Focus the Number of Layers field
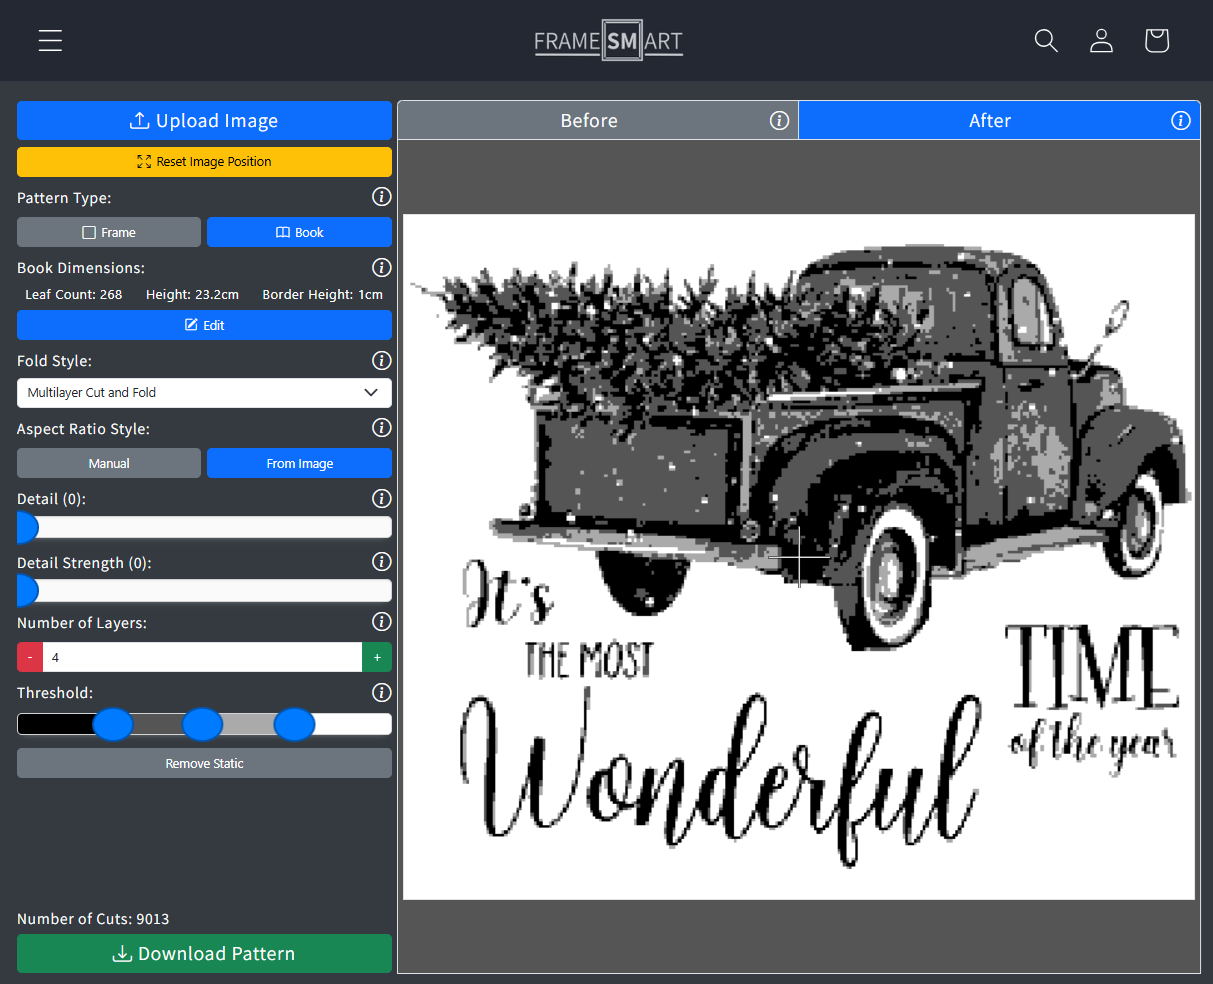 tap(202, 657)
